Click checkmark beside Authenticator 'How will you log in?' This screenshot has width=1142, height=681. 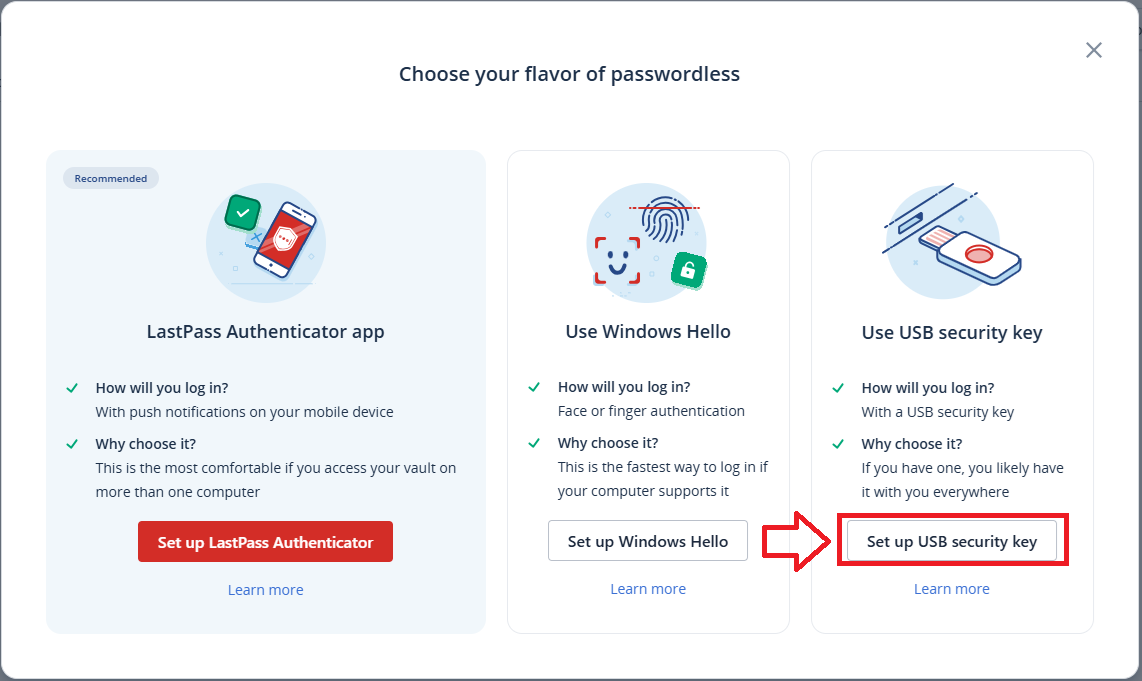coord(72,387)
